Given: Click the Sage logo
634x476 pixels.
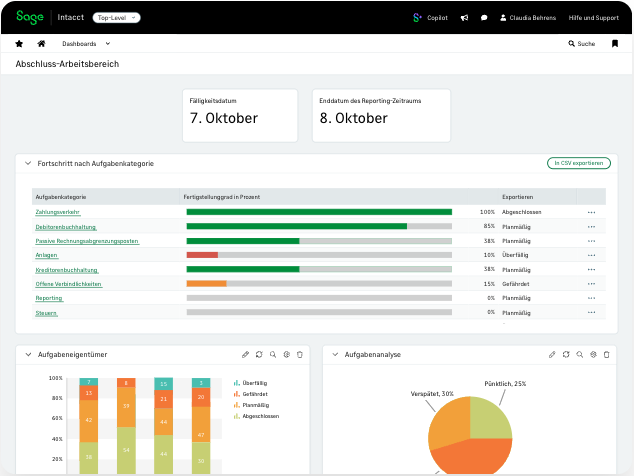Looking at the screenshot, I should tap(30, 17).
